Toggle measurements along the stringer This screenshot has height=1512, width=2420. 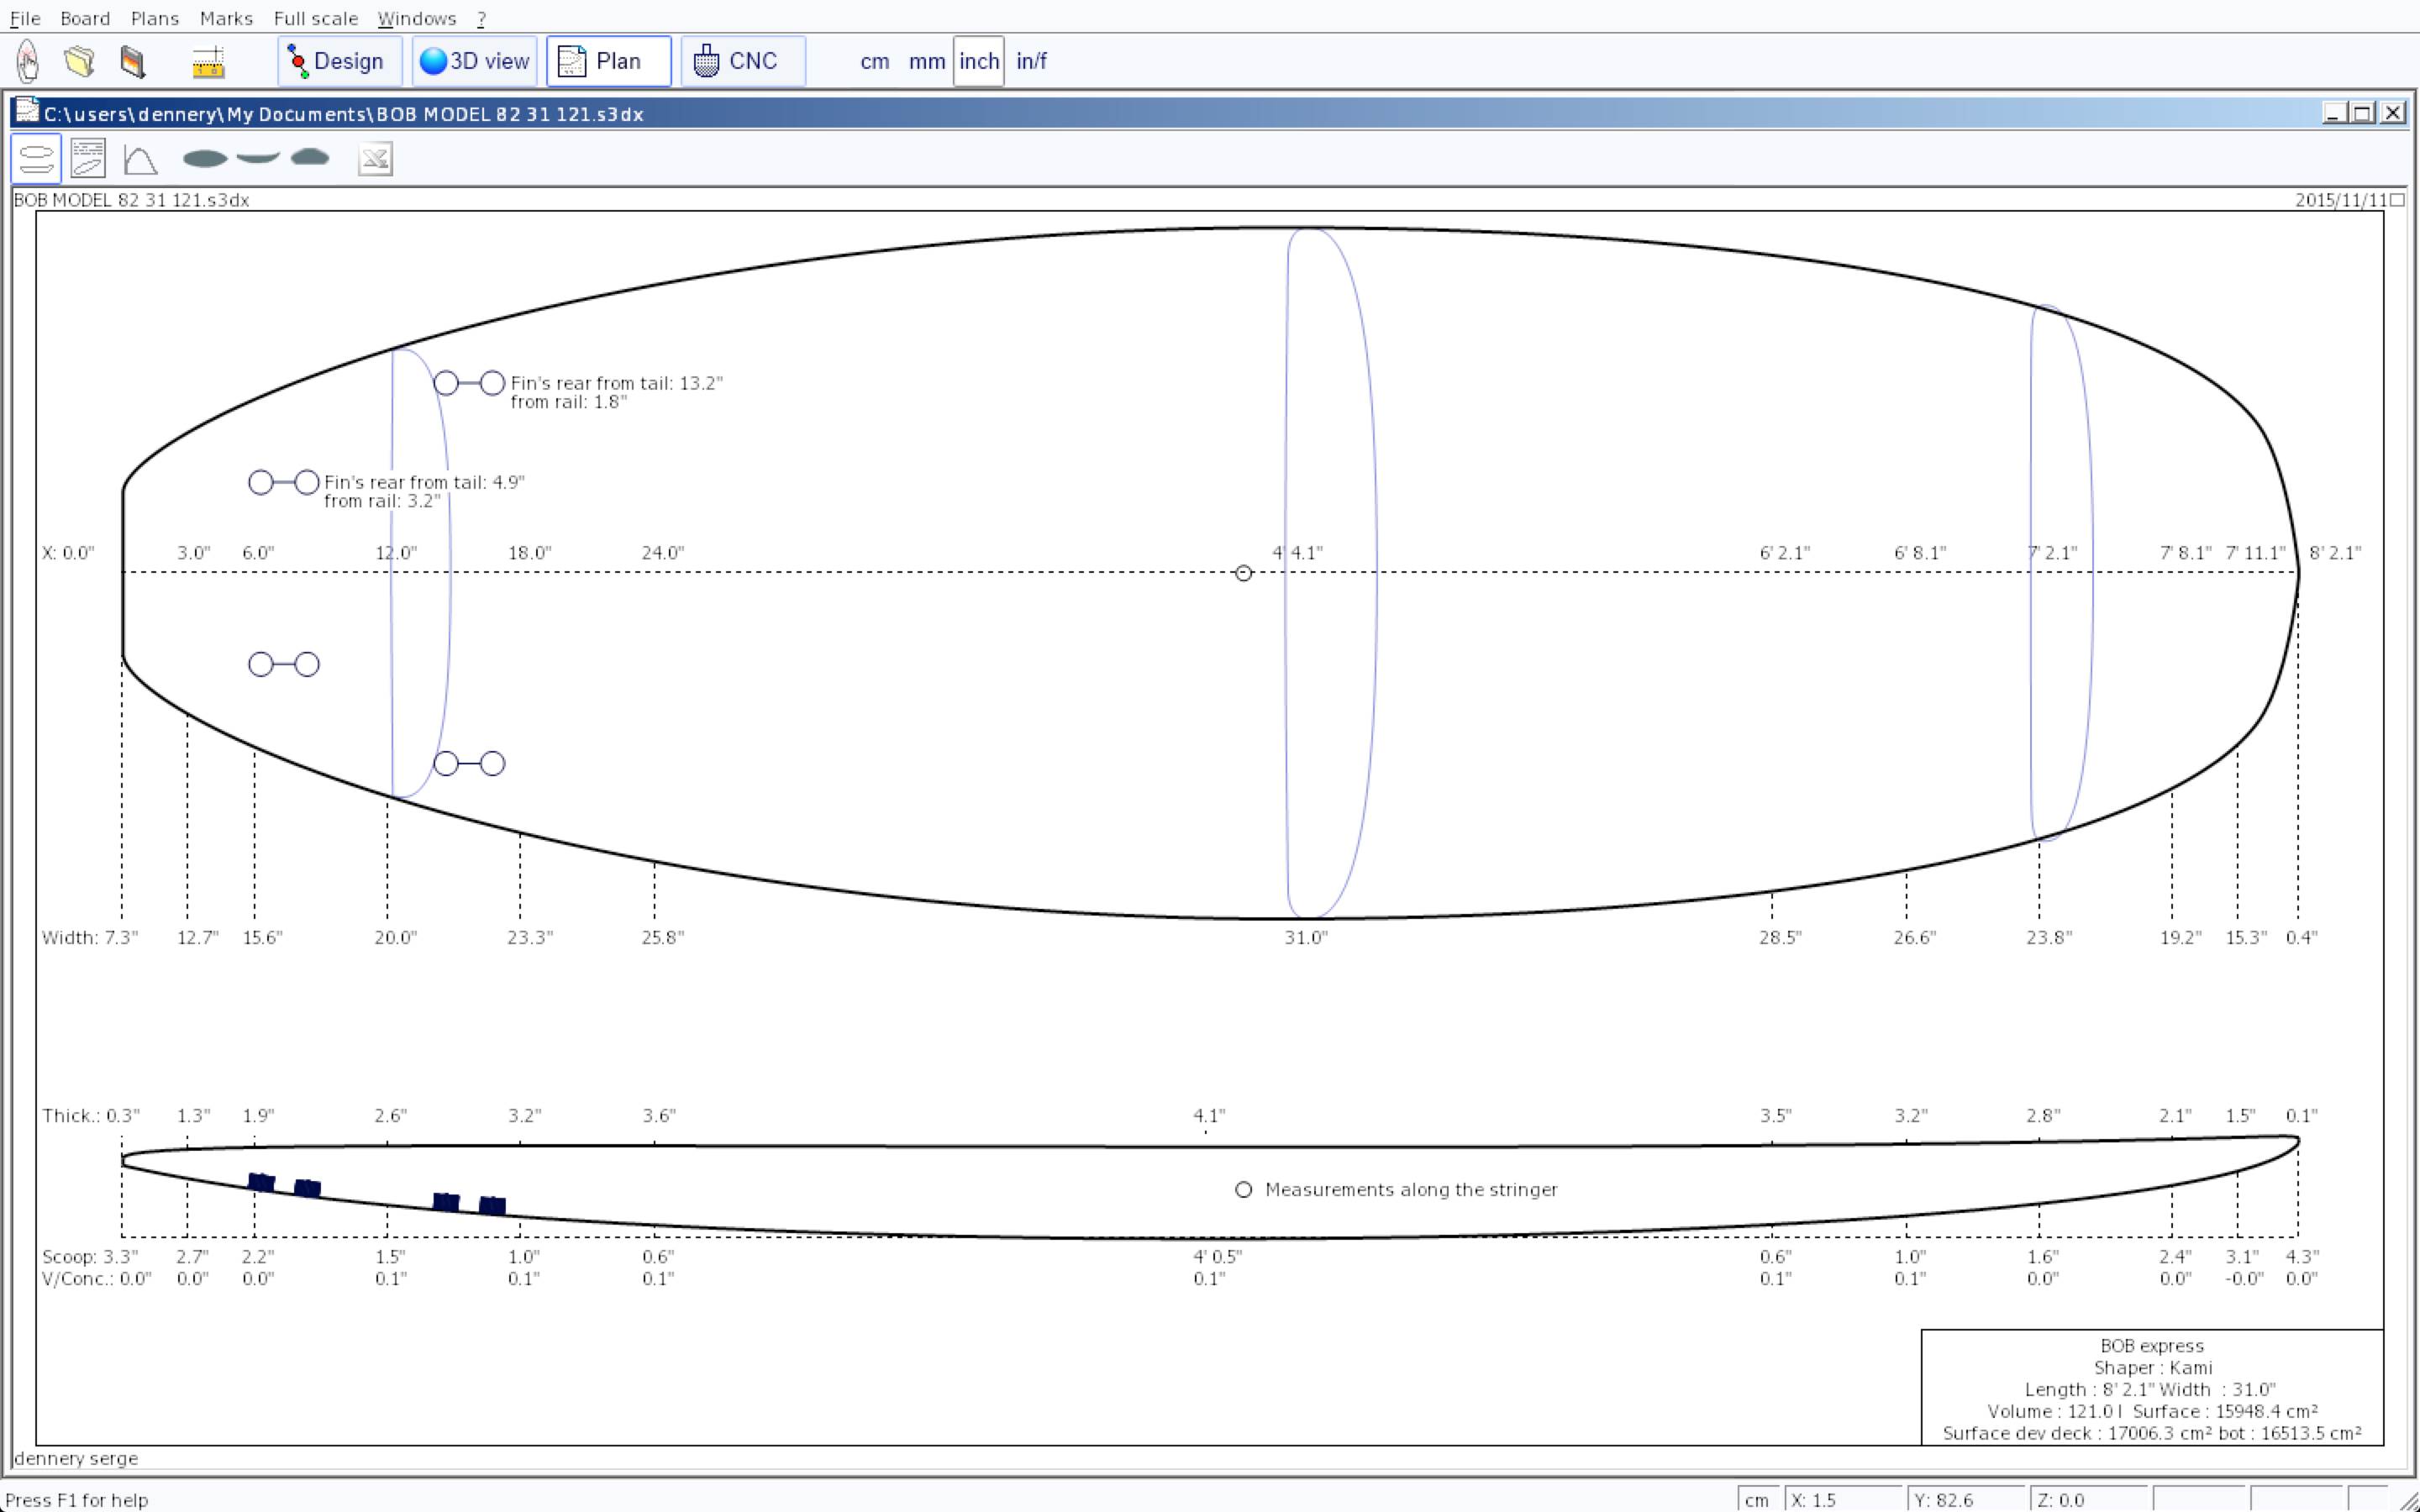(x=1243, y=1189)
